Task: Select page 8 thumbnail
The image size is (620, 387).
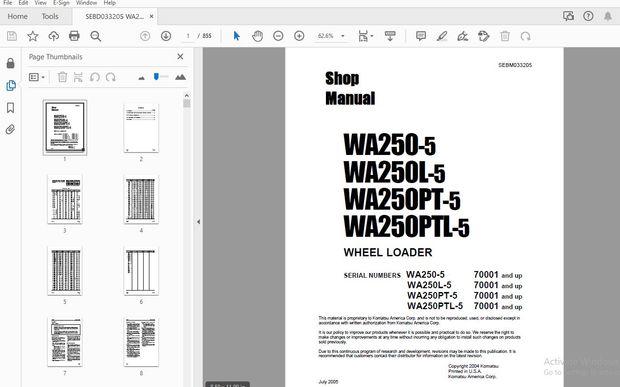Action: point(141,342)
